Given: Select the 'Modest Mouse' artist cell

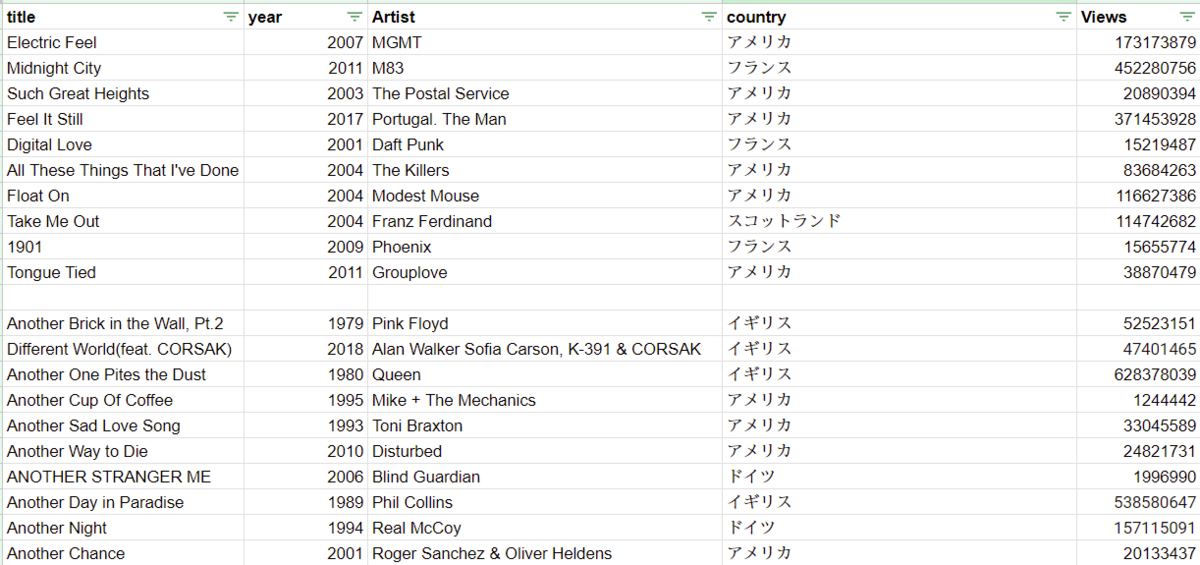Looking at the screenshot, I should click(545, 196).
